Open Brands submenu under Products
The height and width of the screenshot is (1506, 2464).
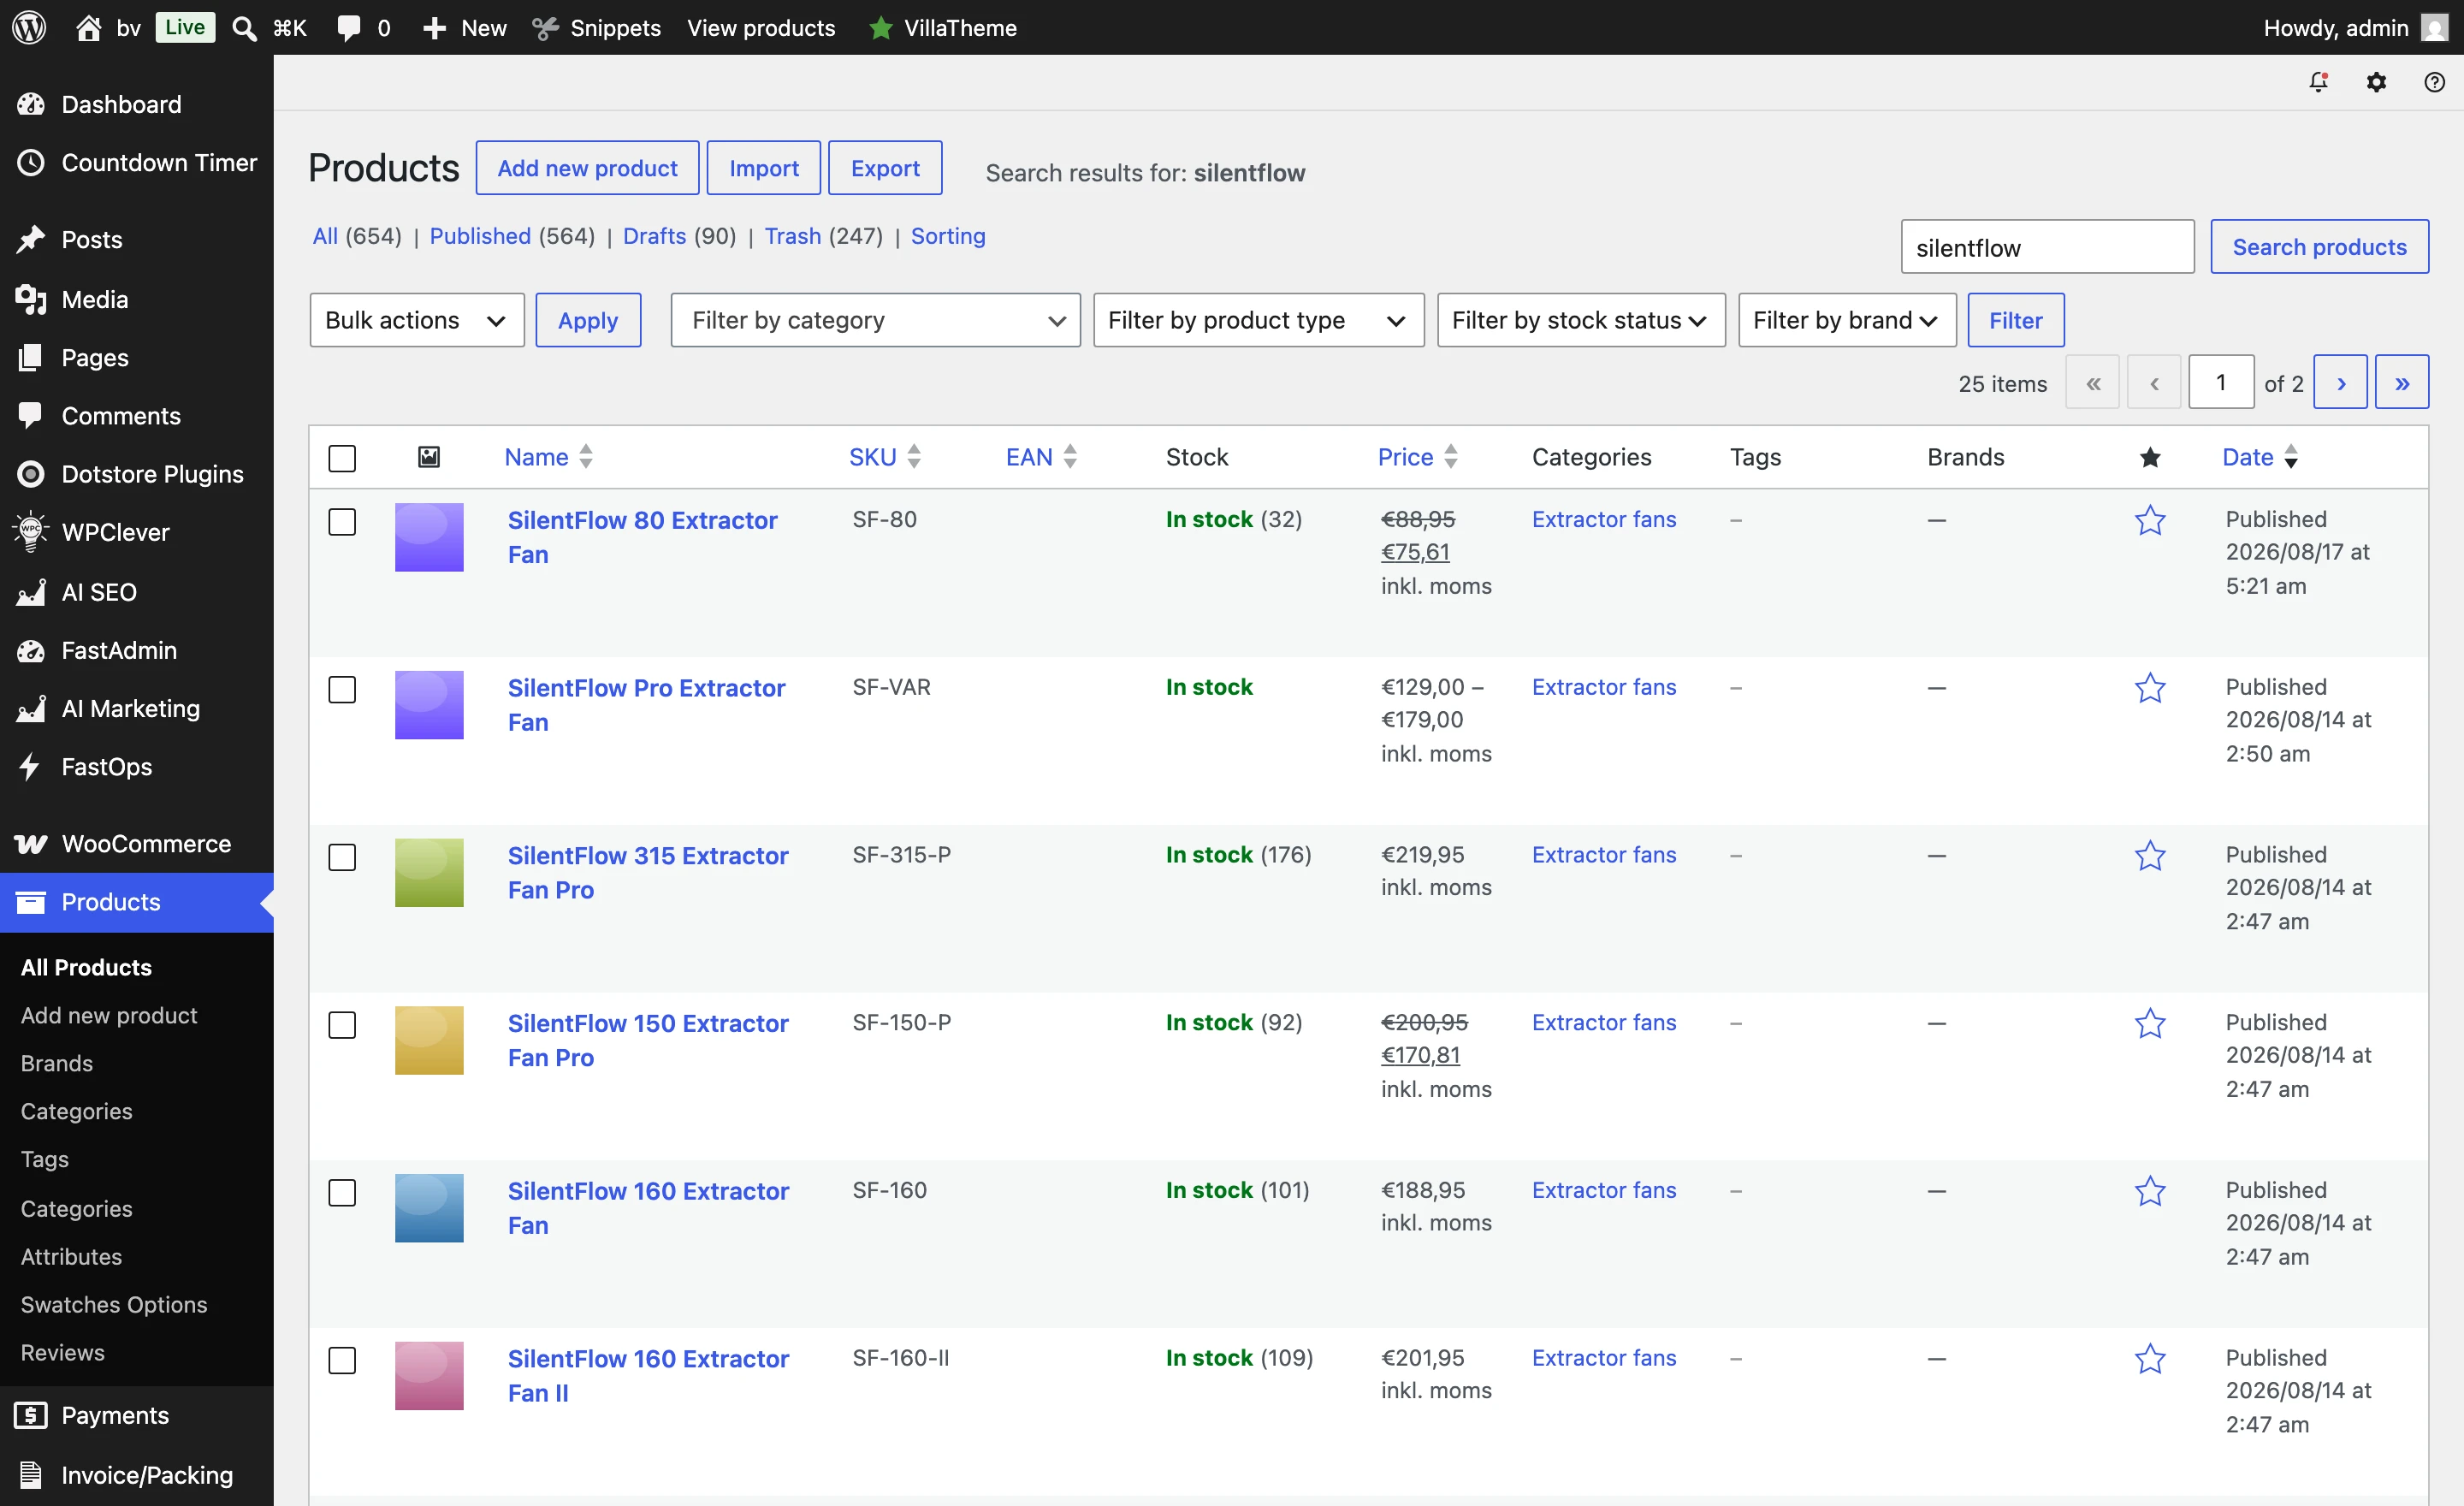point(57,1063)
